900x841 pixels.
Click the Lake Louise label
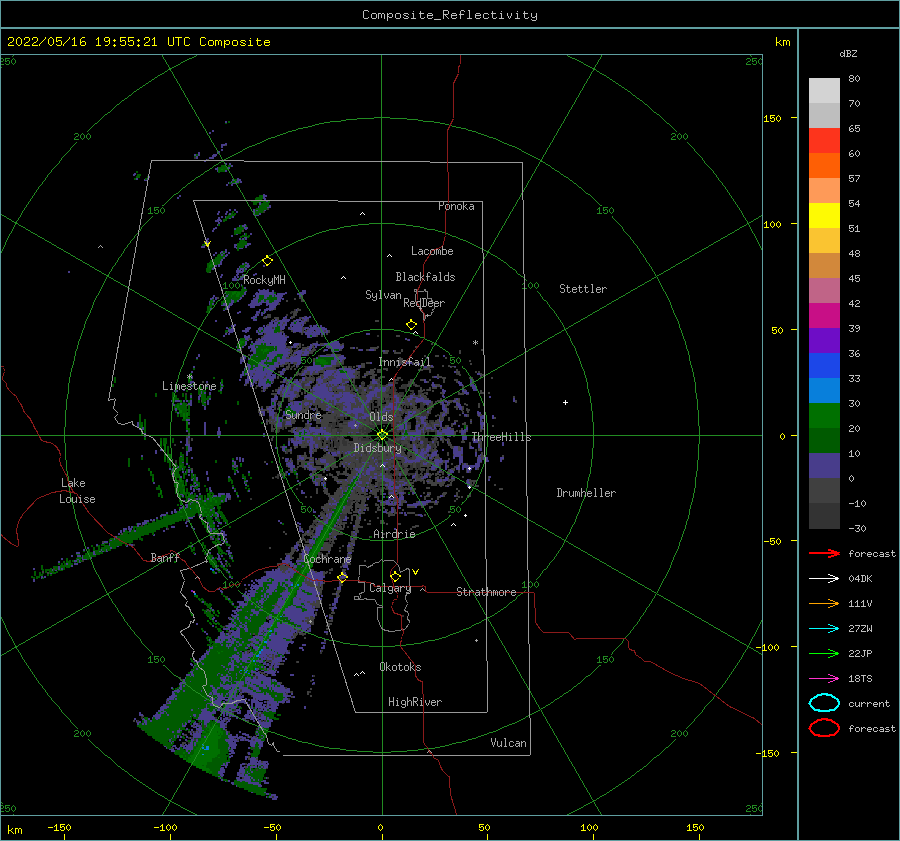click(x=77, y=491)
